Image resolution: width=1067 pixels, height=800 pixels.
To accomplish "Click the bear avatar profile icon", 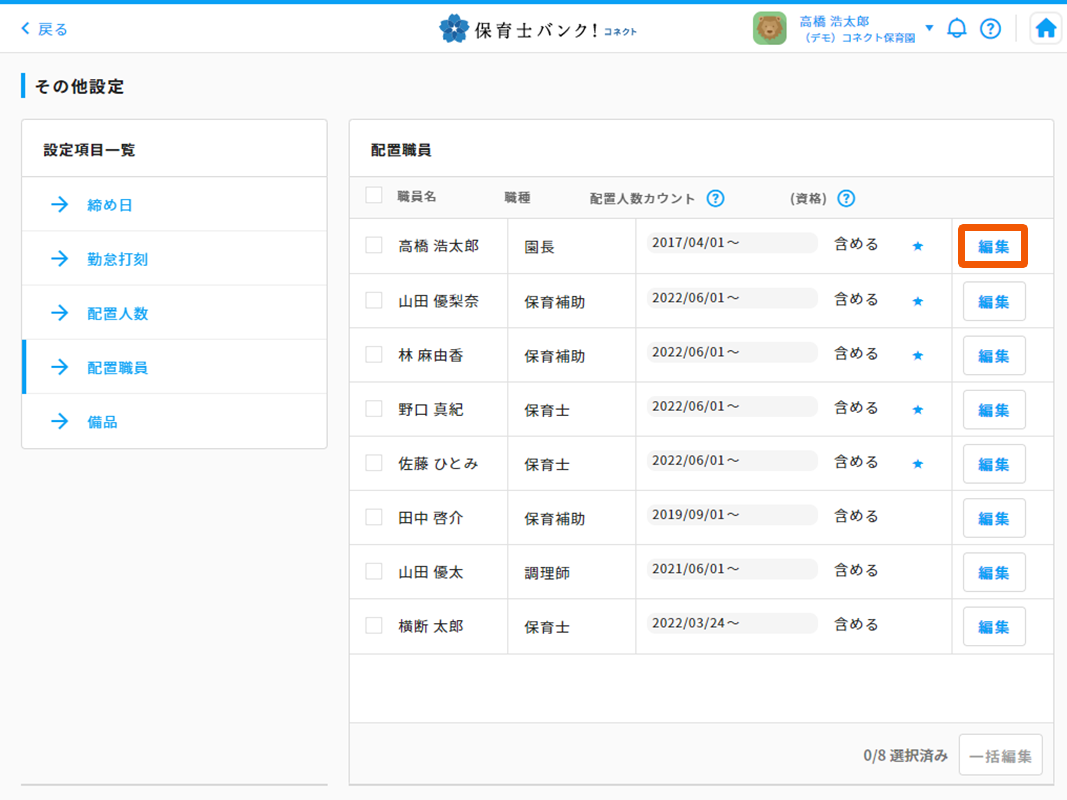I will [769, 29].
